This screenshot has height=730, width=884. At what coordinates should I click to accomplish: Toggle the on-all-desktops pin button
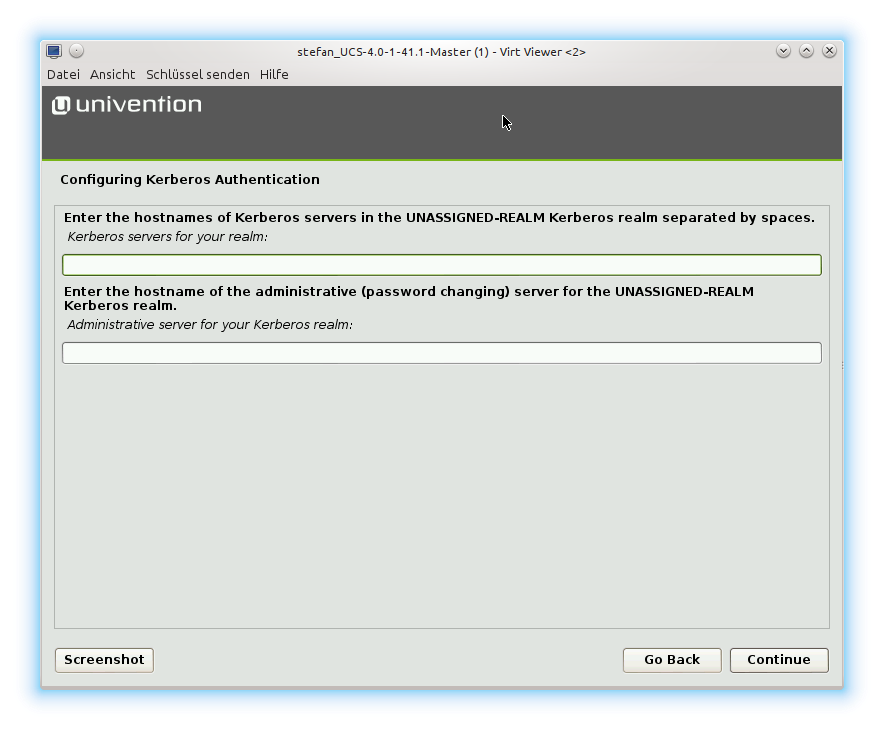[77, 51]
